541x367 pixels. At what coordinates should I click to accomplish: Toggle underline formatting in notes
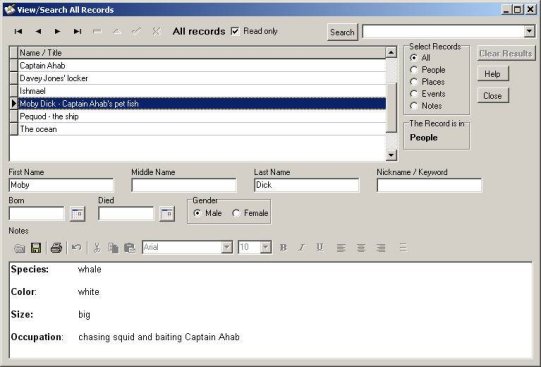[320, 248]
